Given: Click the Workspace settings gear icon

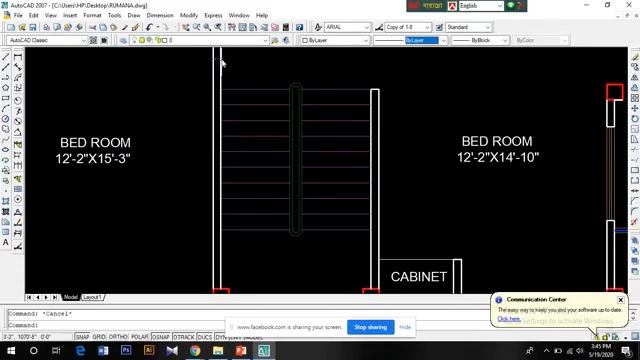Looking at the screenshot, I should click(x=93, y=40).
